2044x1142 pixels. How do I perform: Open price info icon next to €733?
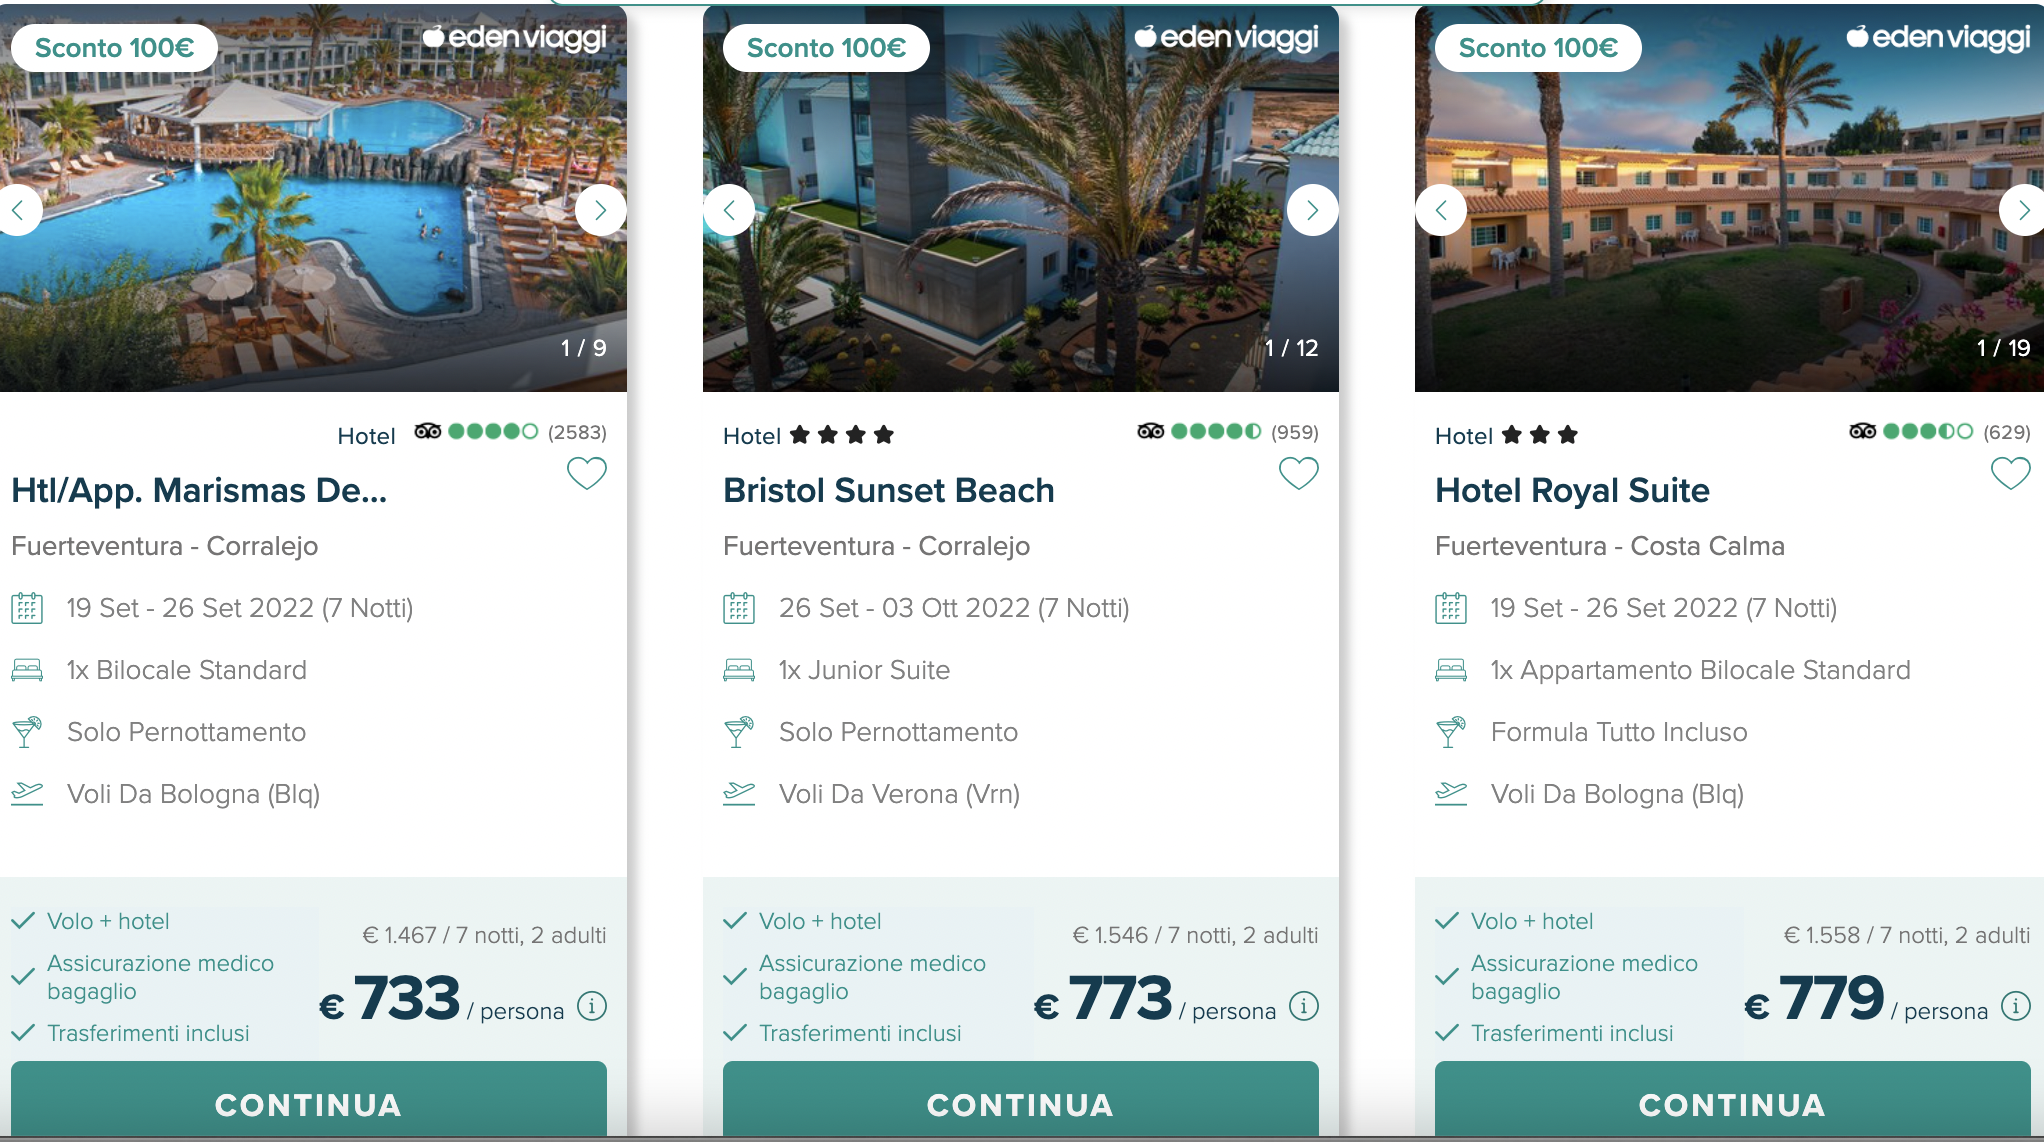pyautogui.click(x=592, y=1005)
